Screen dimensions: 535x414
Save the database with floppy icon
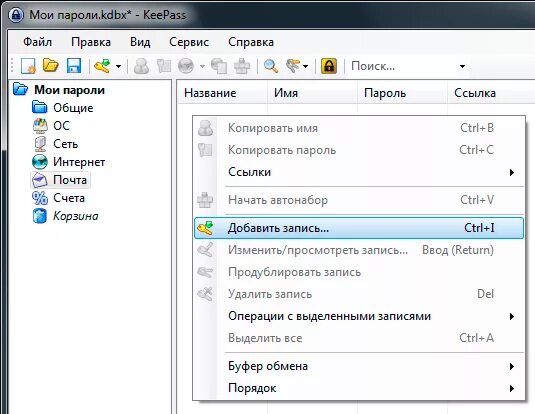pyautogui.click(x=74, y=66)
